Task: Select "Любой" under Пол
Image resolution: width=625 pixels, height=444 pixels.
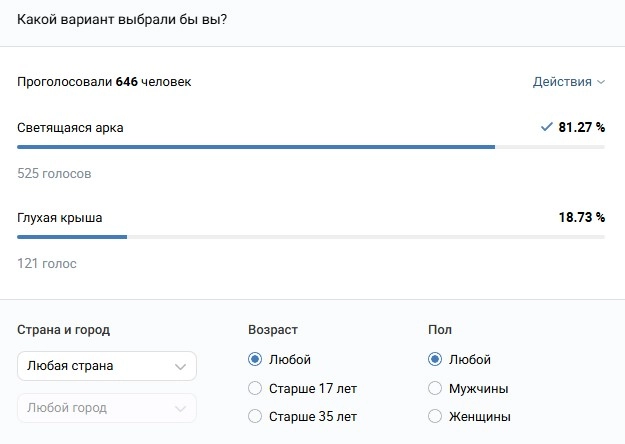Action: 435,360
